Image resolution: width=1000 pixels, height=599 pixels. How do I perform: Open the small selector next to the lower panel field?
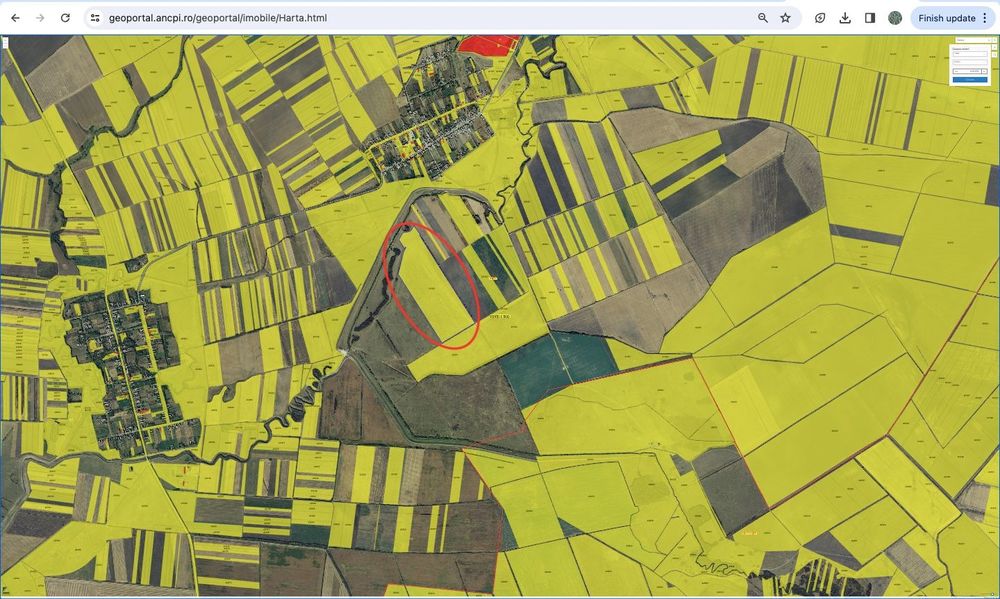pyautogui.click(x=984, y=71)
